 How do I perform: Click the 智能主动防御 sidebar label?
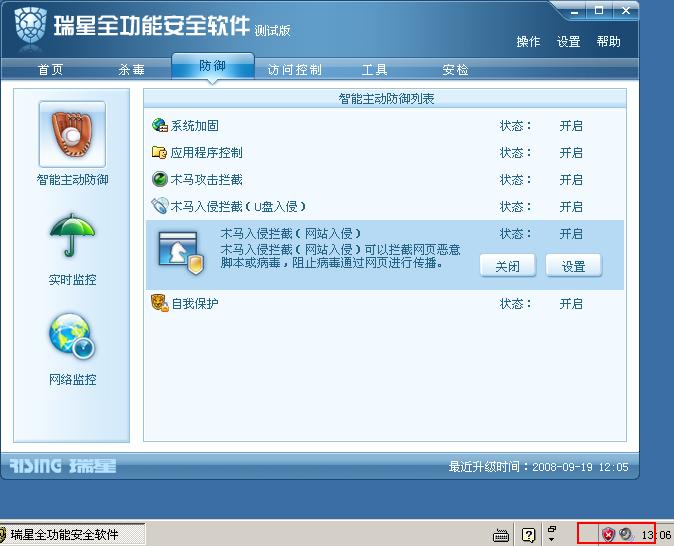[x=72, y=179]
